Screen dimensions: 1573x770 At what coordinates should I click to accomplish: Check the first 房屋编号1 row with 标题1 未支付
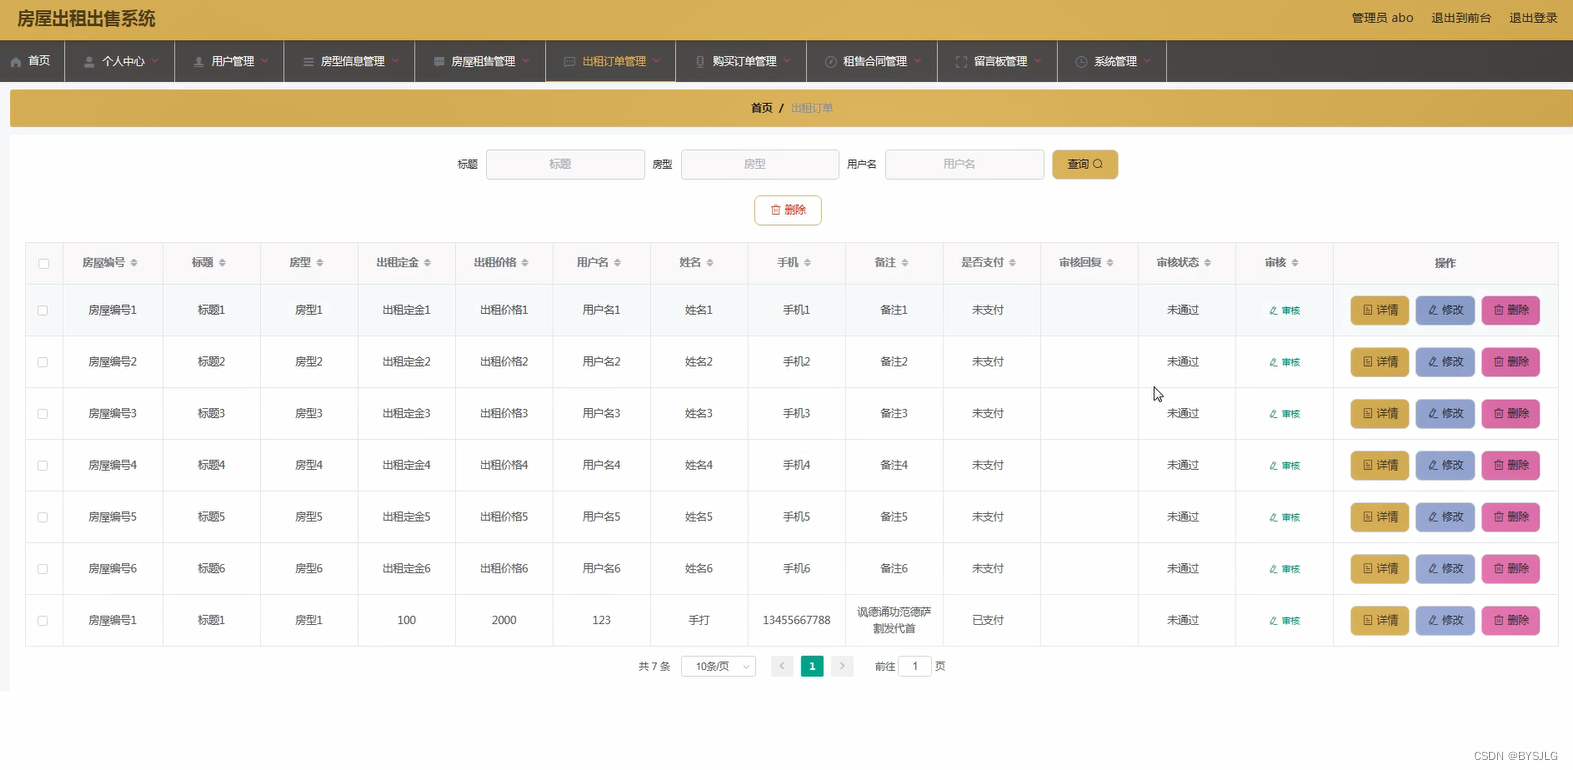pyautogui.click(x=42, y=311)
